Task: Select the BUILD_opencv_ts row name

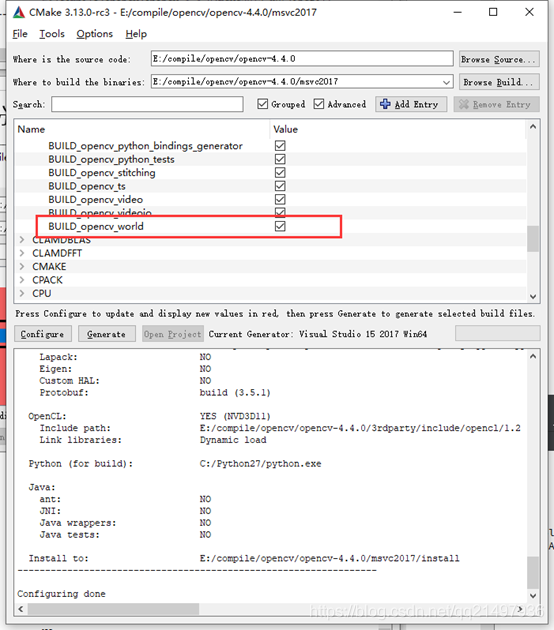Action: coord(87,186)
